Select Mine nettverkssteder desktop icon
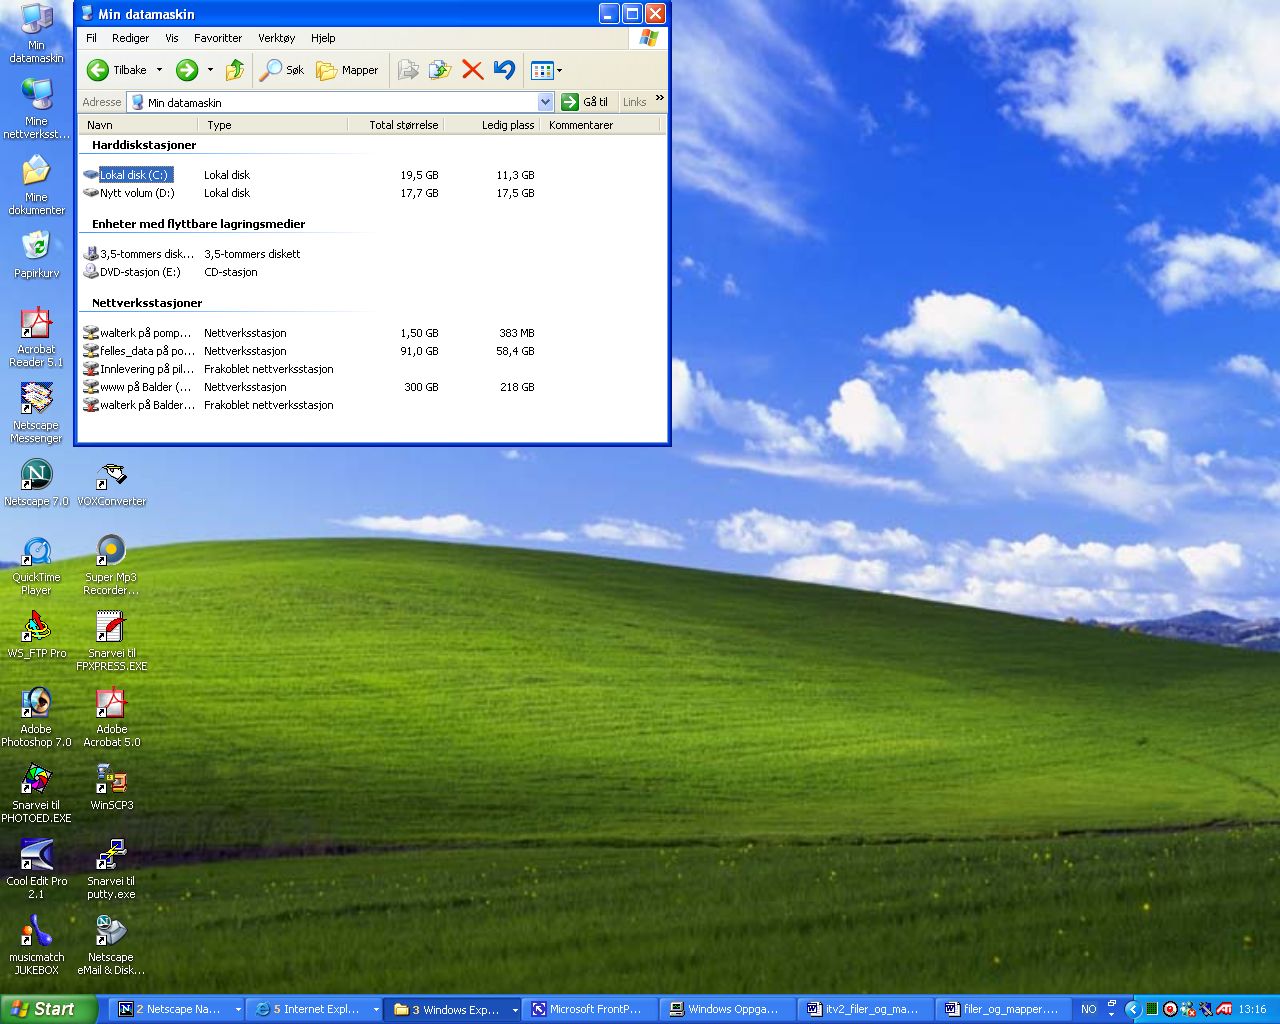Screen dimensions: 1280x1024 pyautogui.click(x=37, y=108)
